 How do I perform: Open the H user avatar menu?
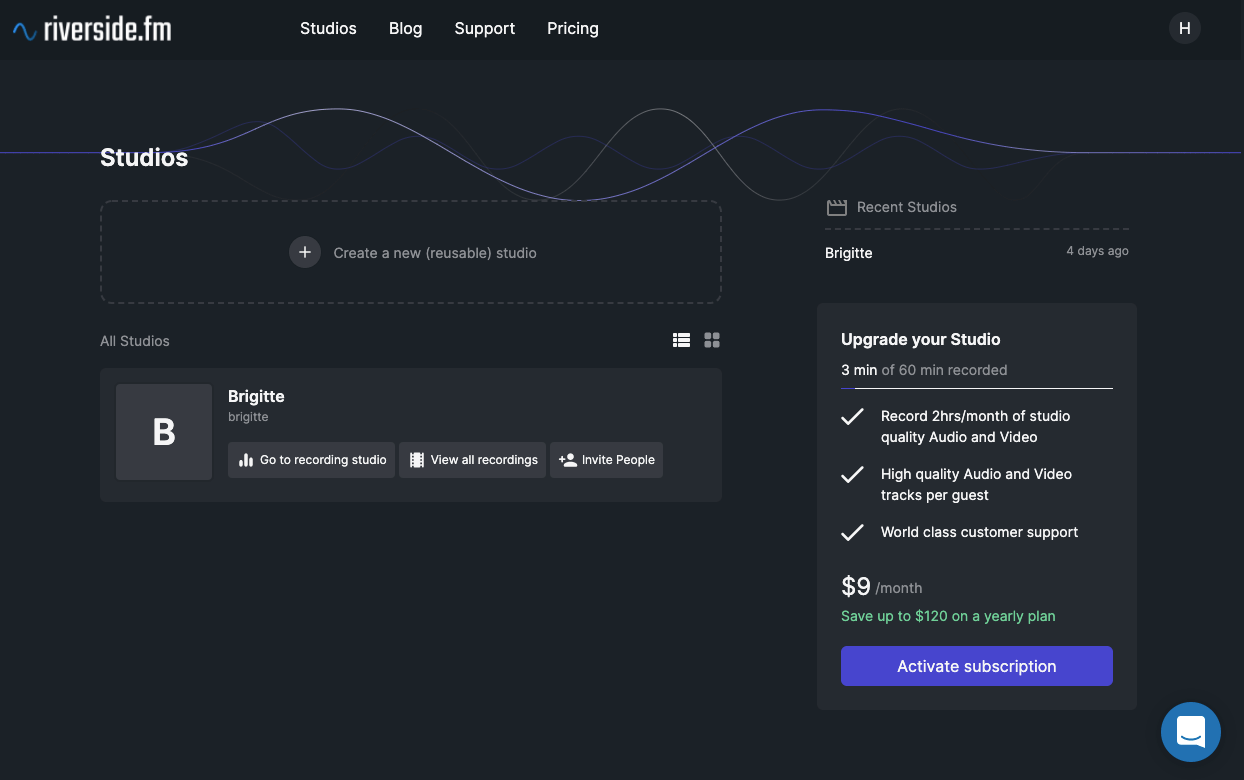click(1184, 28)
